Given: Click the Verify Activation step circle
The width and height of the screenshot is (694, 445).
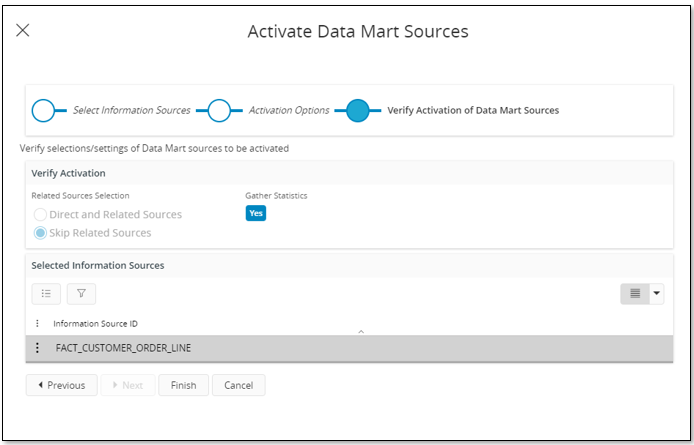Looking at the screenshot, I should (x=358, y=110).
